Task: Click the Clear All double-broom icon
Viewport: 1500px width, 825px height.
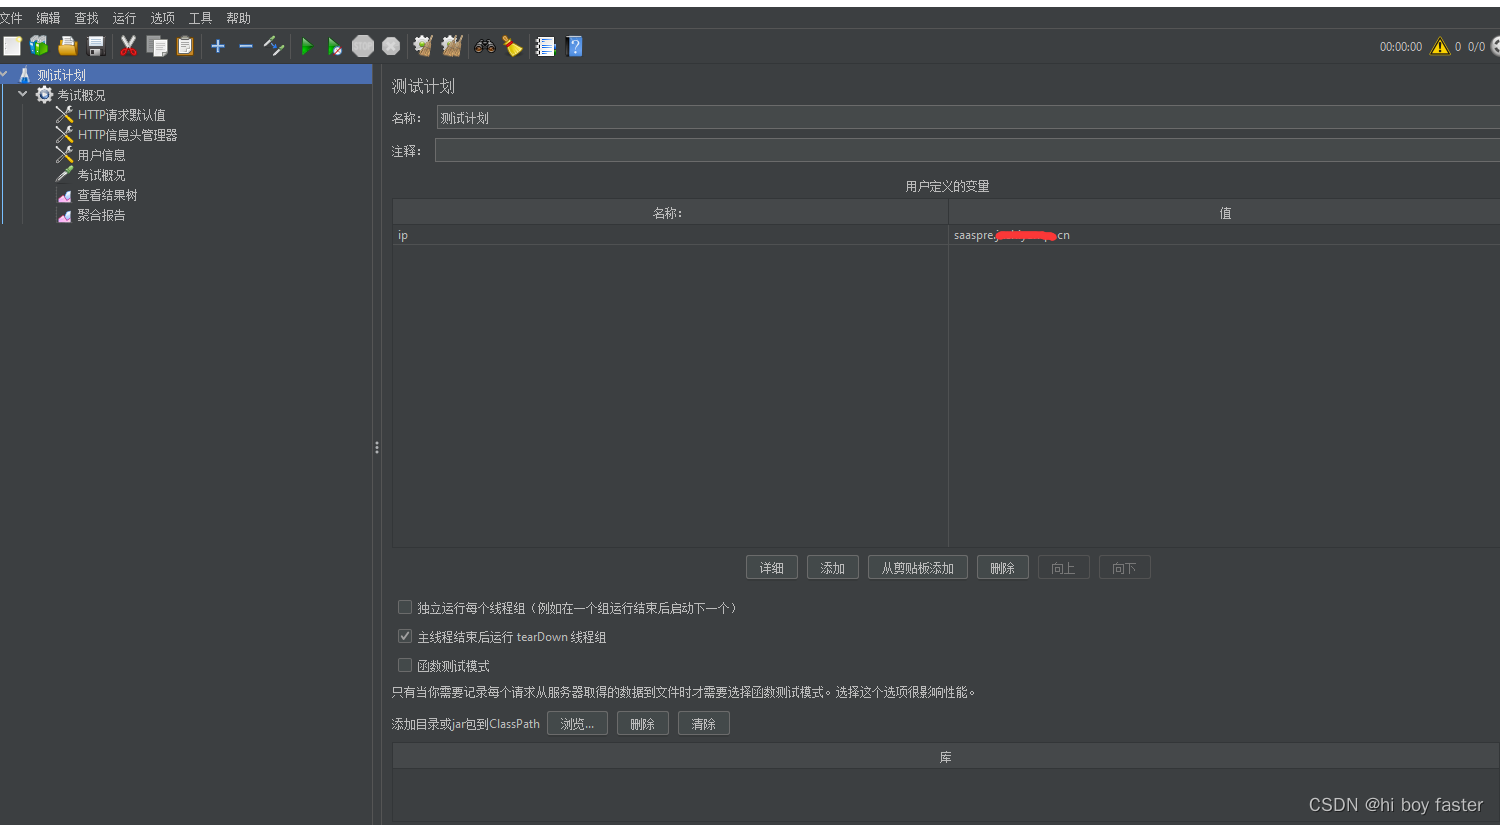Action: coord(452,46)
